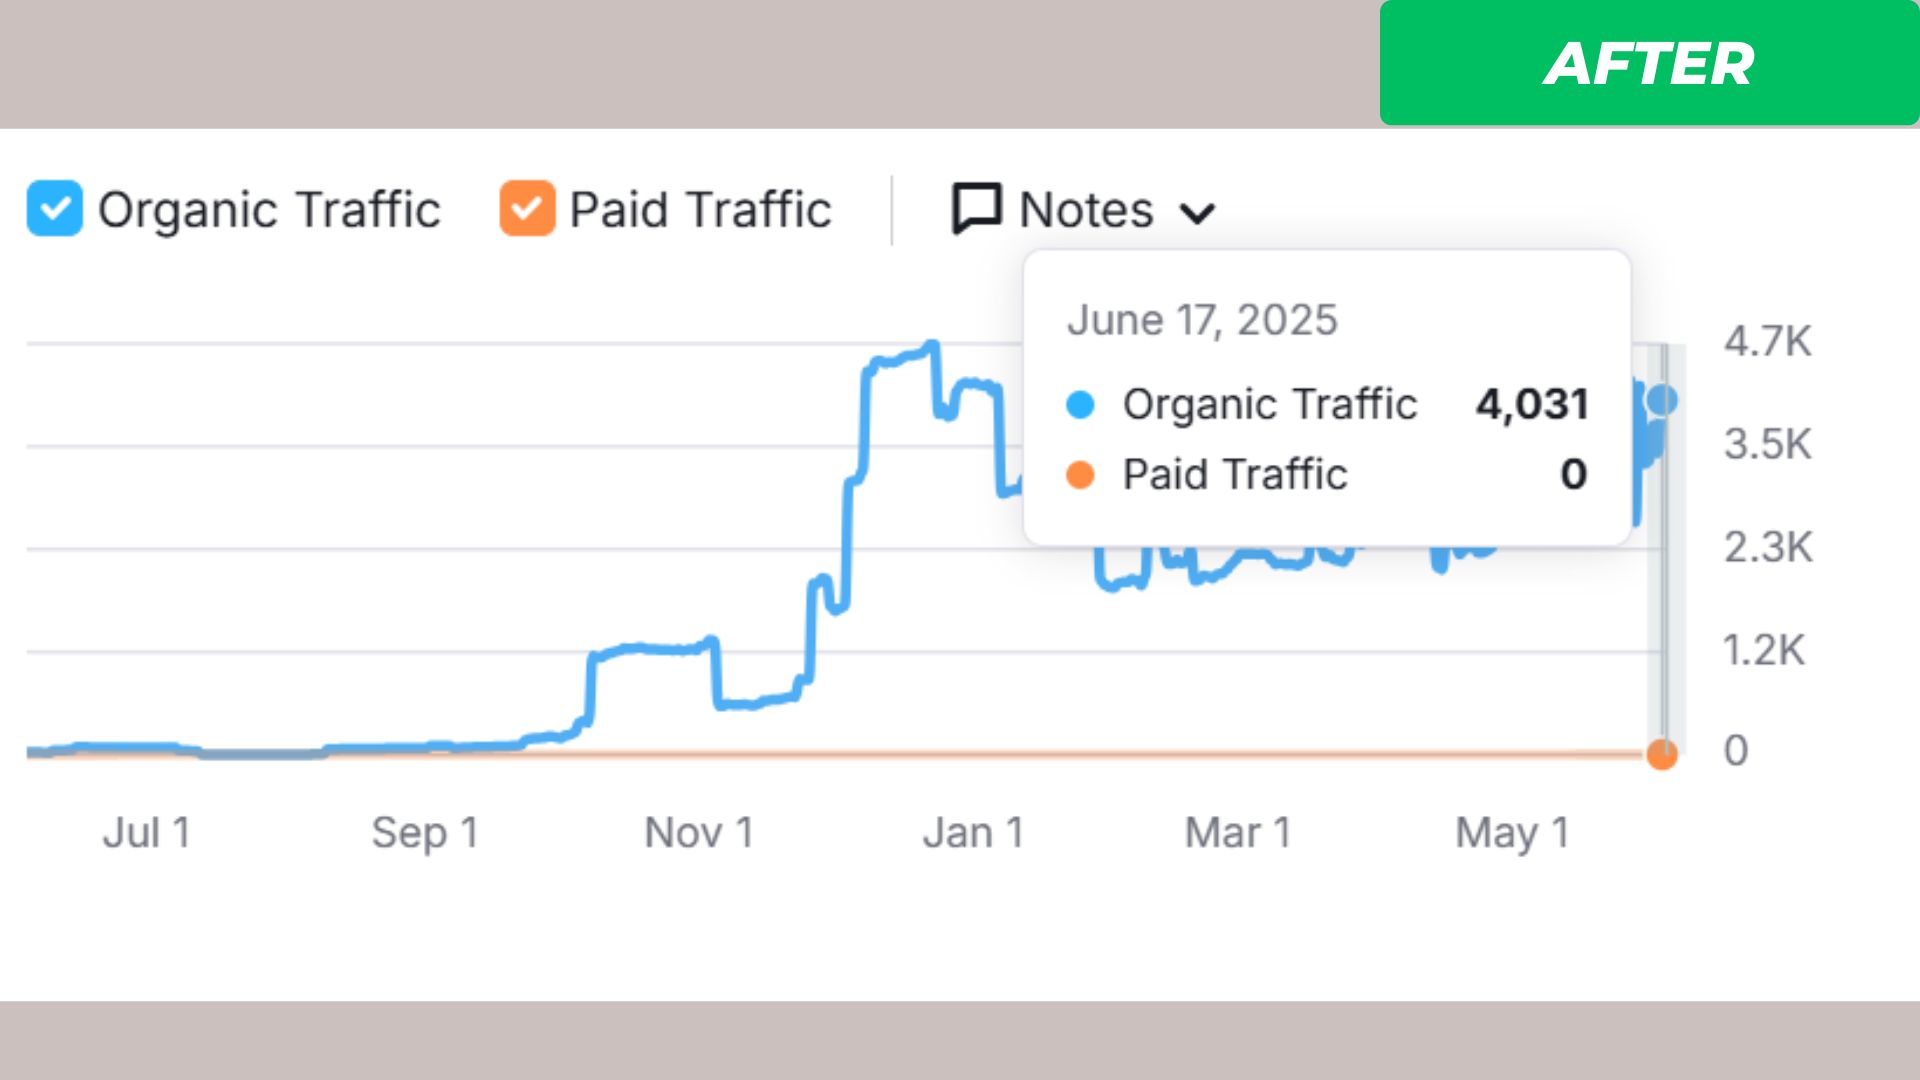Click the Jan 1 axis label
The height and width of the screenshot is (1080, 1920).
coord(973,832)
